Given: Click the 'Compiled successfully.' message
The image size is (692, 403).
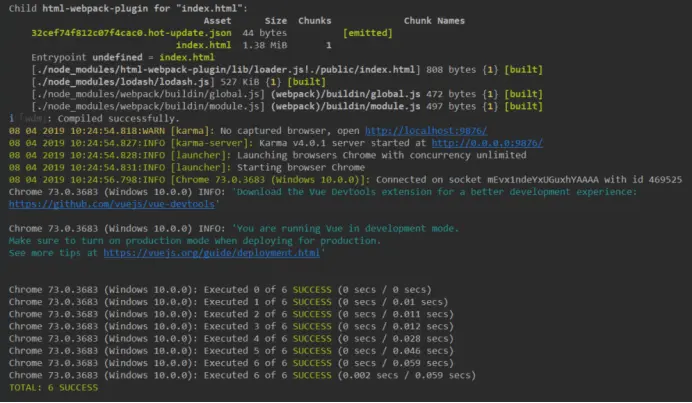Looking at the screenshot, I should pyautogui.click(x=118, y=118).
